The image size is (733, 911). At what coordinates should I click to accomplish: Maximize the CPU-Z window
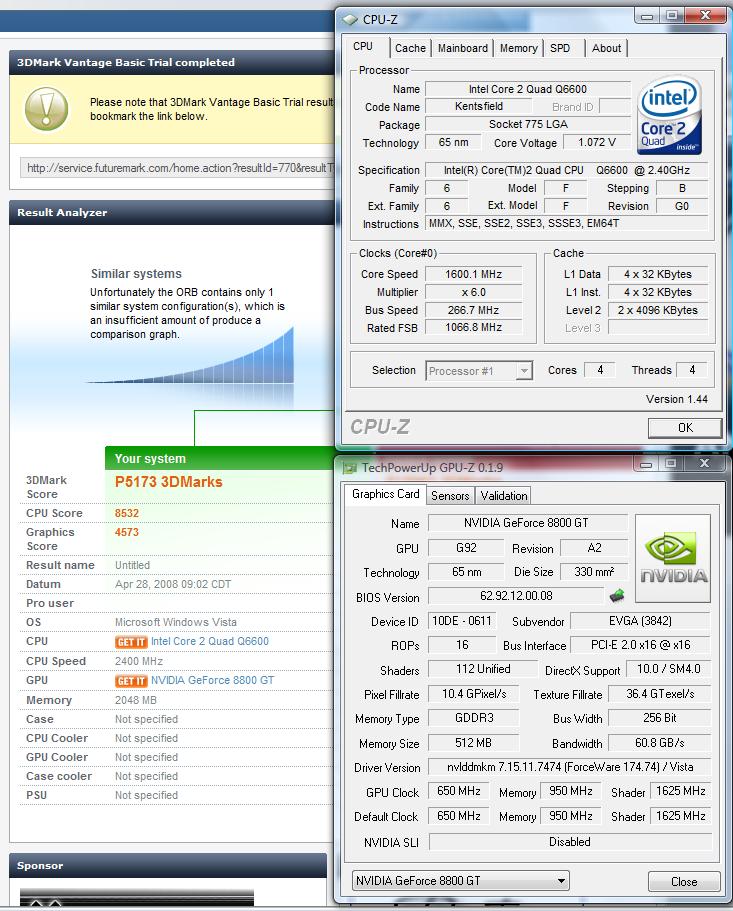click(x=671, y=16)
